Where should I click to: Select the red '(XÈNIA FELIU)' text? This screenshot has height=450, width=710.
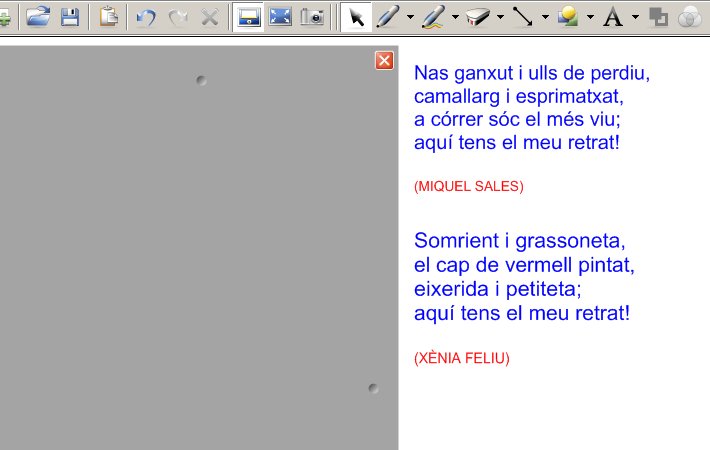click(x=462, y=358)
